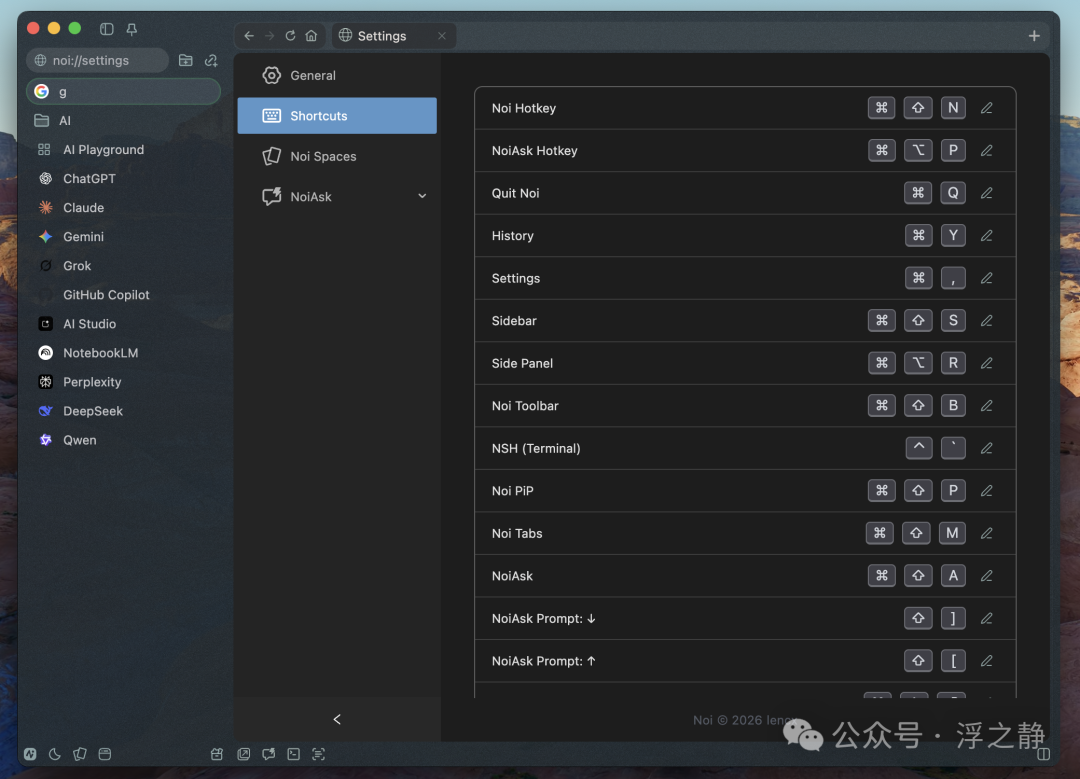Edit the Noi Tabs shortcut
The height and width of the screenshot is (779, 1080).
point(986,534)
